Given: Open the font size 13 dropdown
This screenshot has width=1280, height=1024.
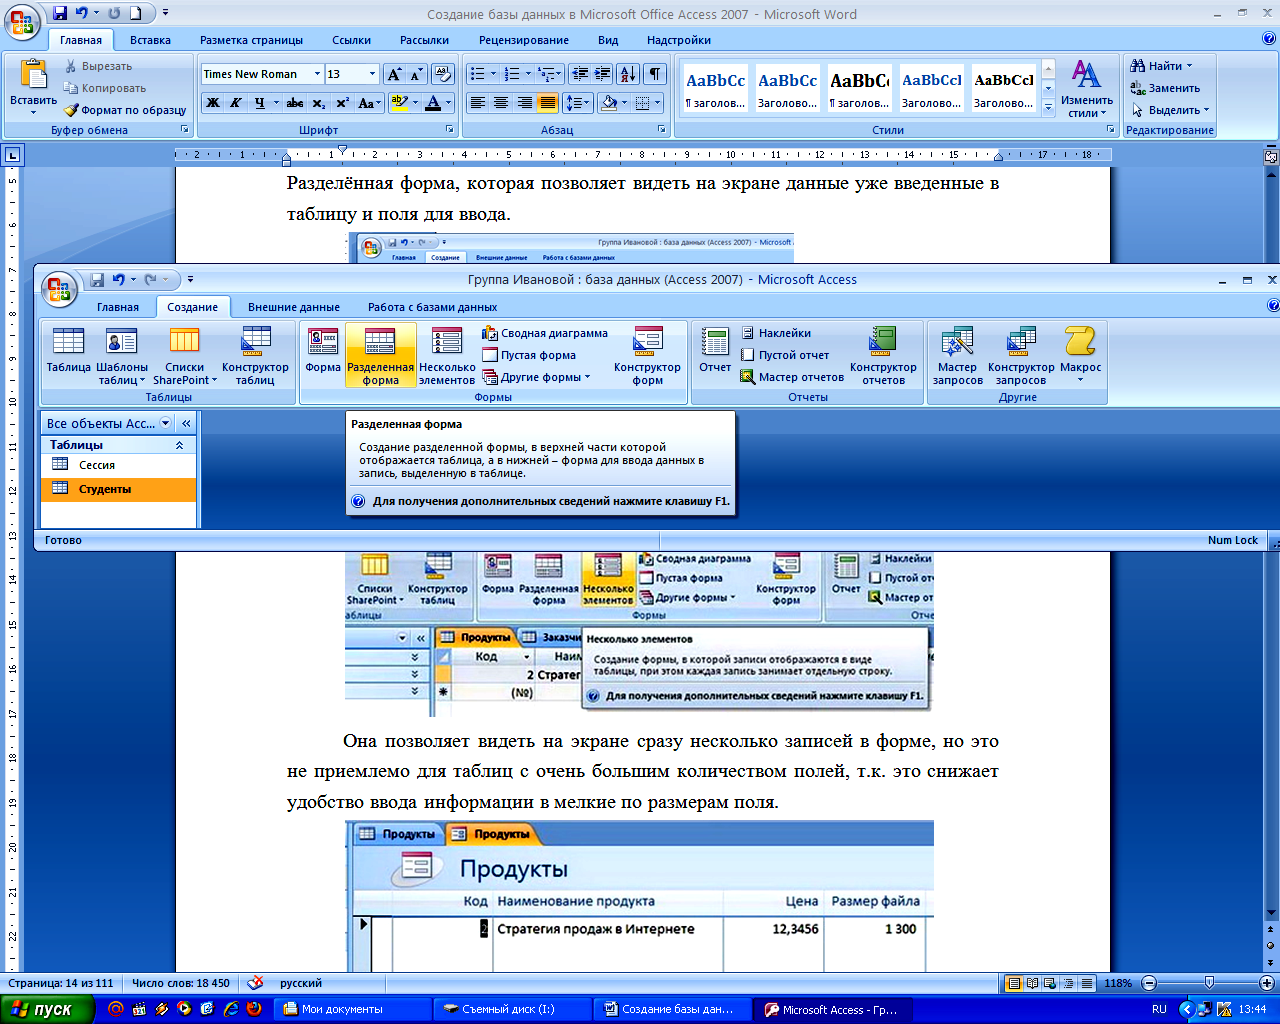Looking at the screenshot, I should point(372,74).
